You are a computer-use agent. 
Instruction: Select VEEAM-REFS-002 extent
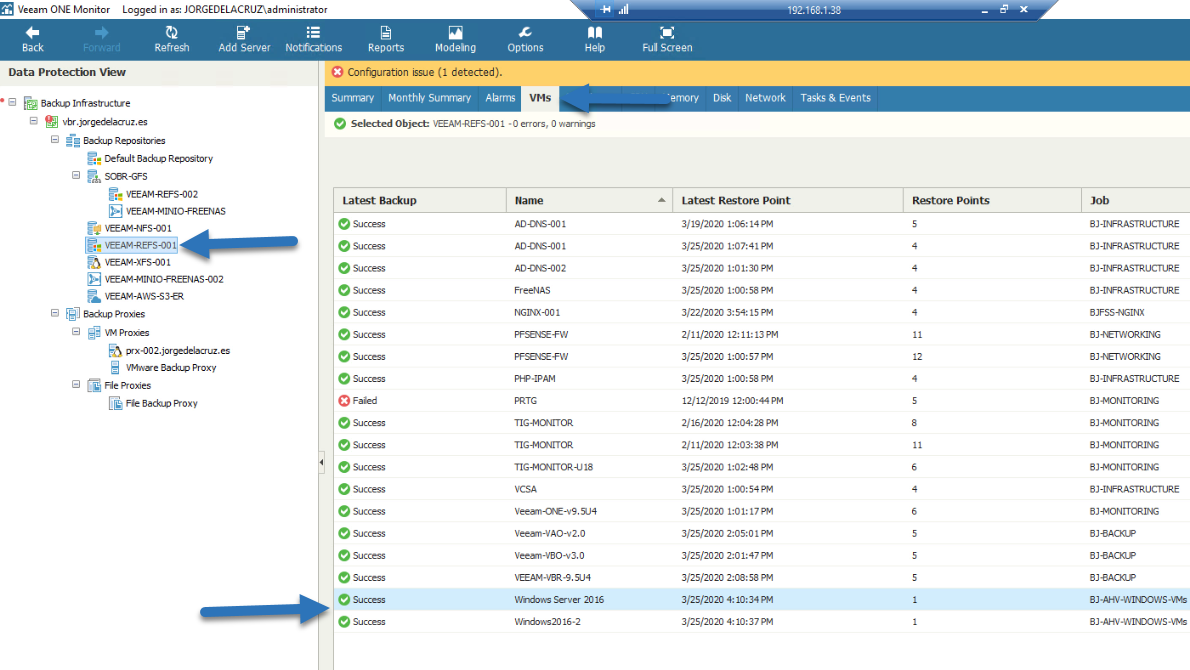click(162, 194)
